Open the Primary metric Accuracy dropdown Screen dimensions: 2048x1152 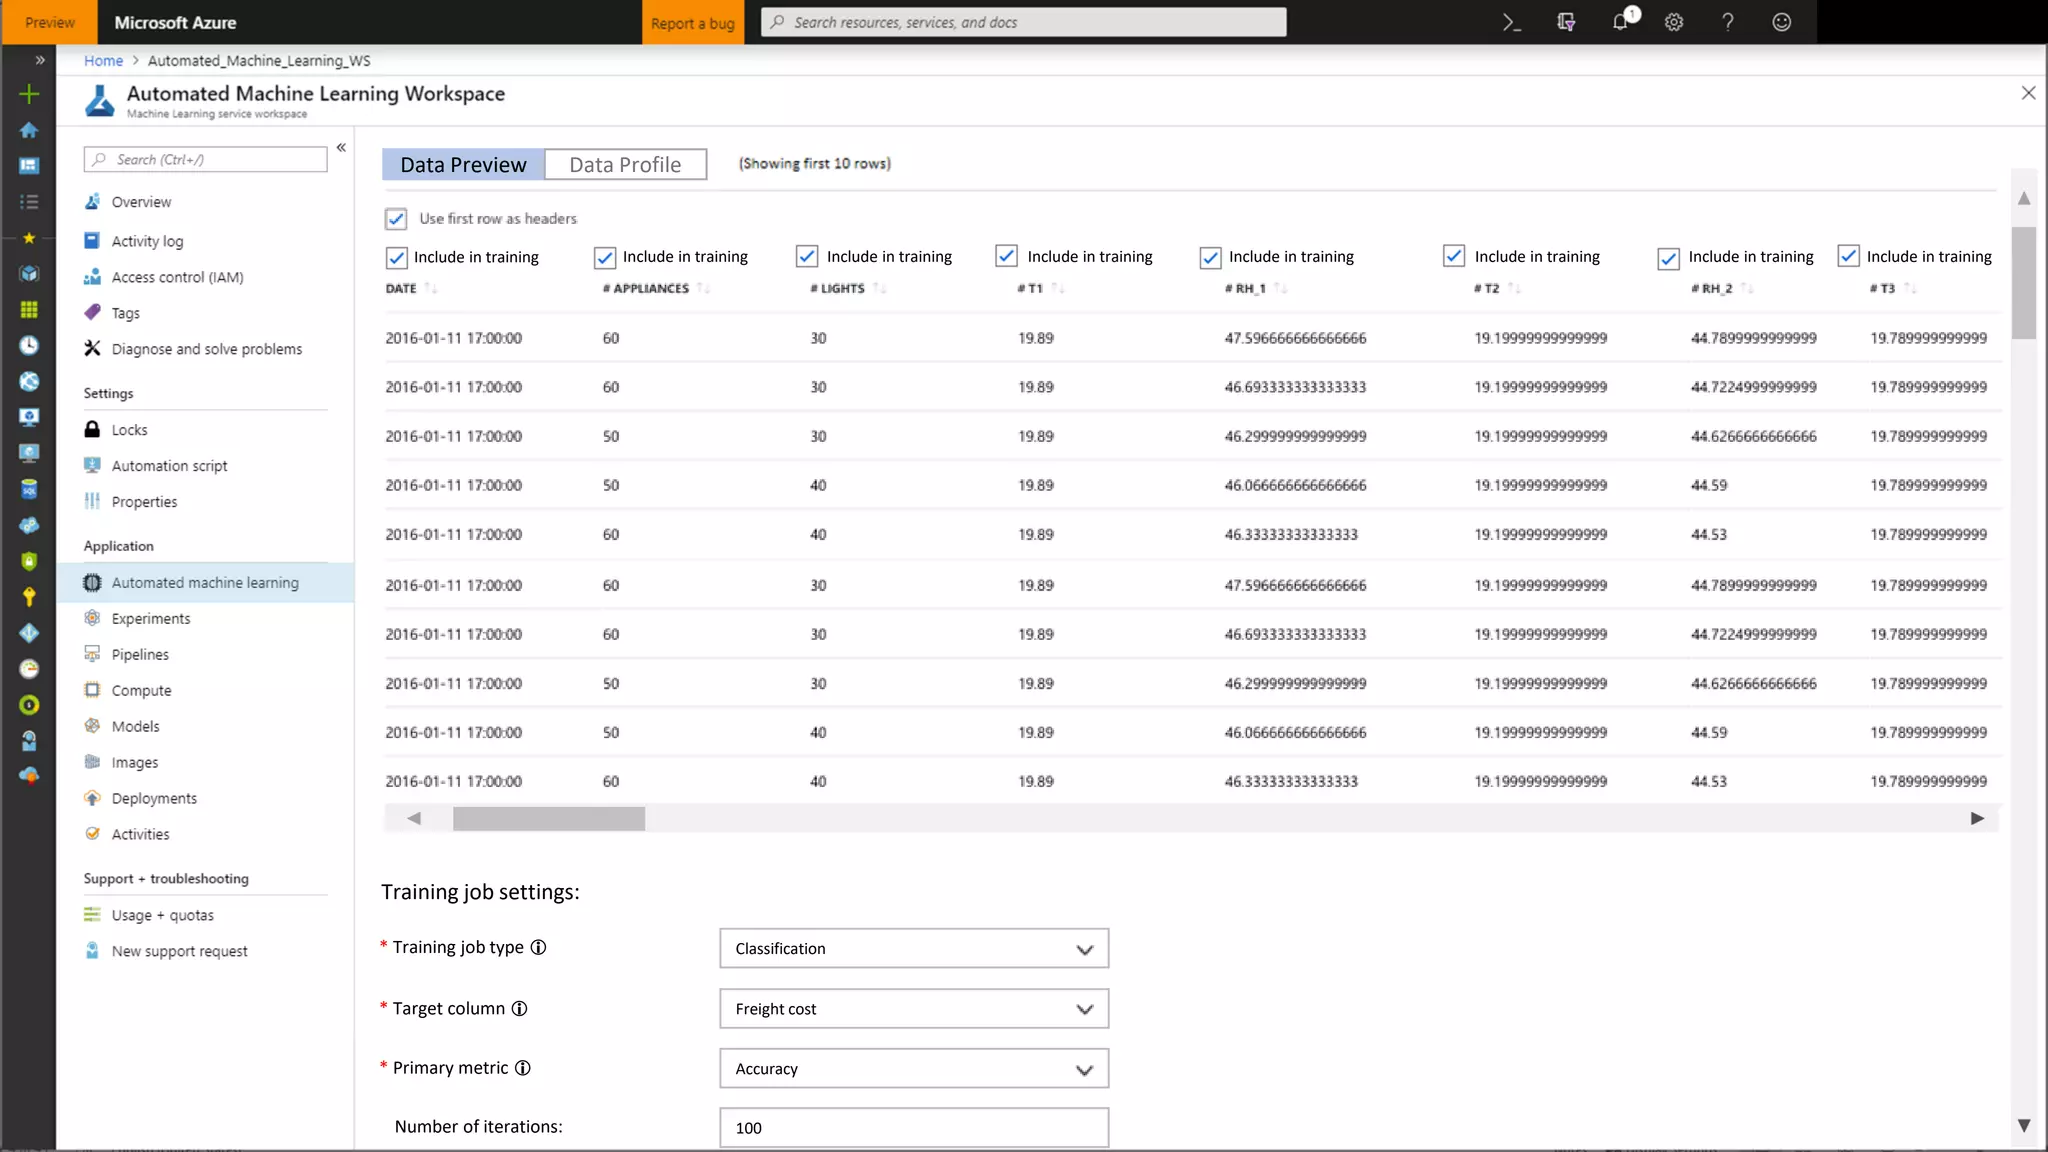(x=914, y=1069)
